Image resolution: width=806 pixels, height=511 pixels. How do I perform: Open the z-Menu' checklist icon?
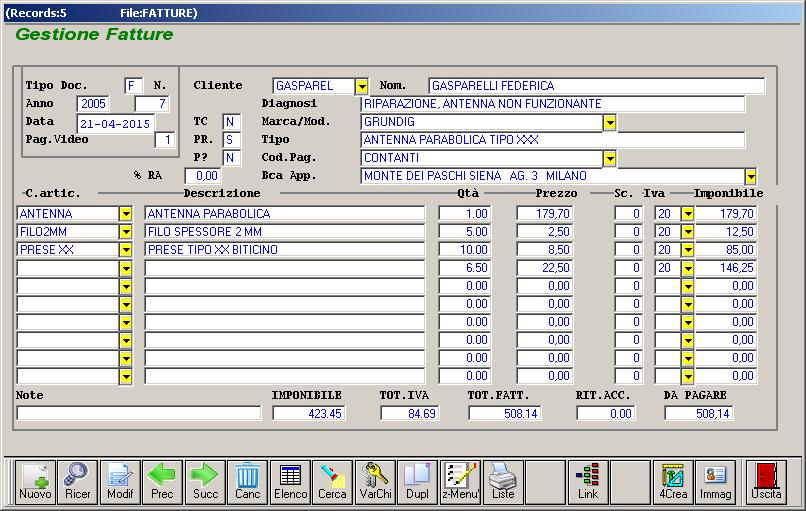pyautogui.click(x=461, y=481)
